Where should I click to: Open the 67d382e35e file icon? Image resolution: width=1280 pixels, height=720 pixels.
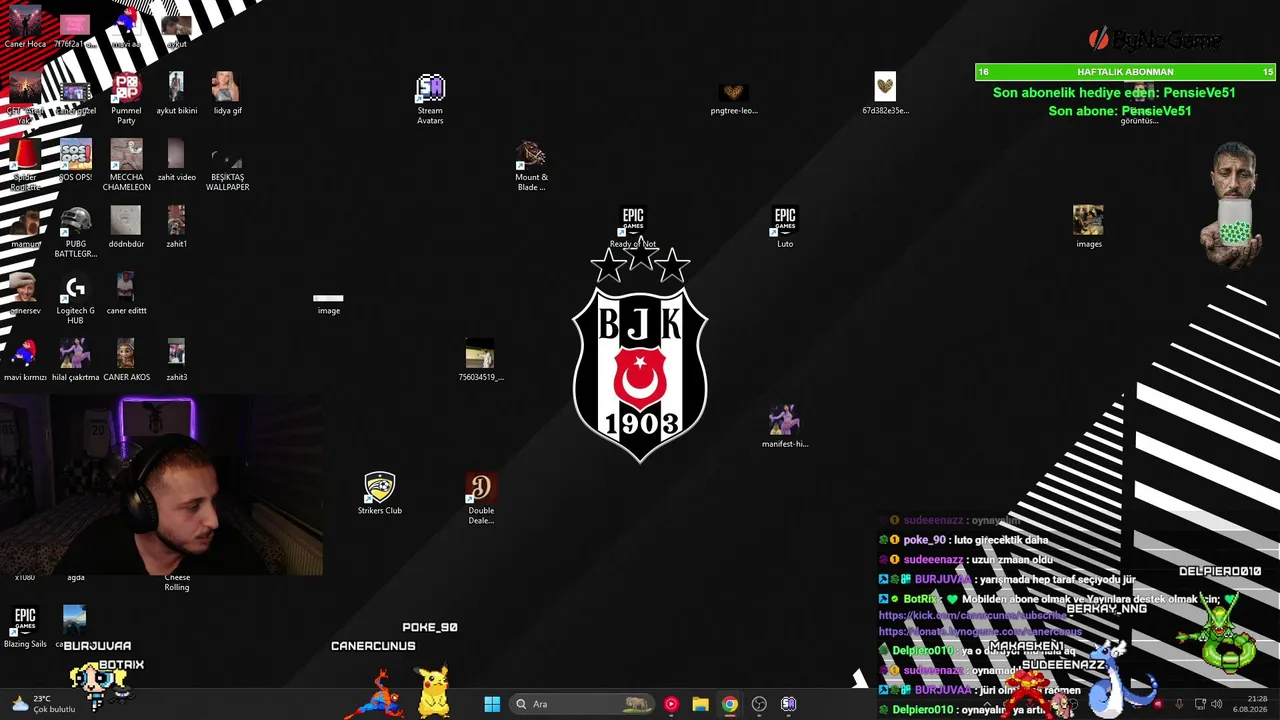(885, 94)
